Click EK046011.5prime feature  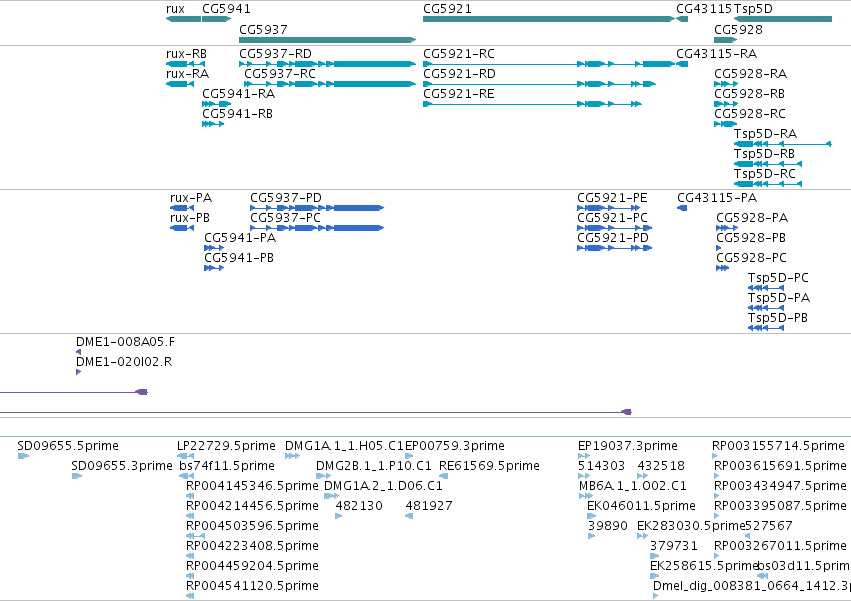click(x=592, y=516)
